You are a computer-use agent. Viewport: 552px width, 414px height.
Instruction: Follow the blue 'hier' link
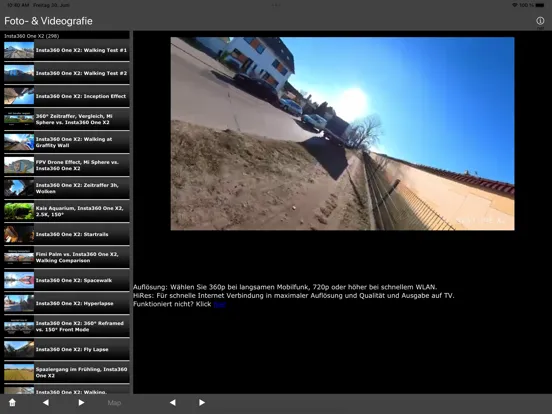click(x=219, y=304)
